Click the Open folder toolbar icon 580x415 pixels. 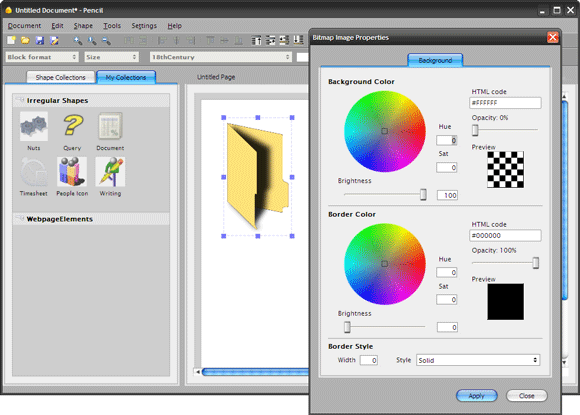click(25, 40)
